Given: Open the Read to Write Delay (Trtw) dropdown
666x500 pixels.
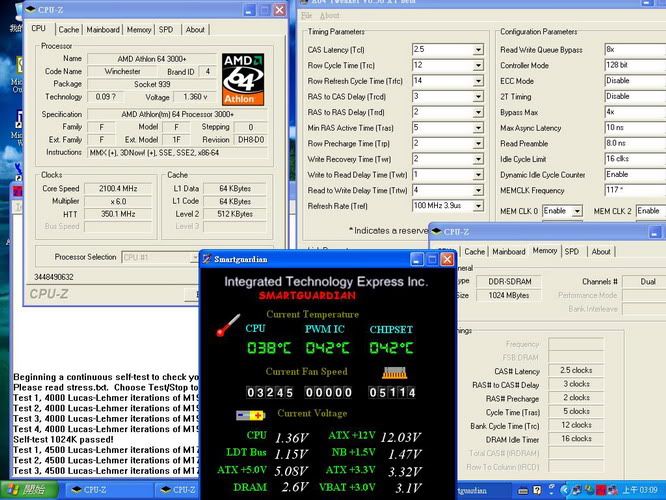Looking at the screenshot, I should click(x=478, y=190).
